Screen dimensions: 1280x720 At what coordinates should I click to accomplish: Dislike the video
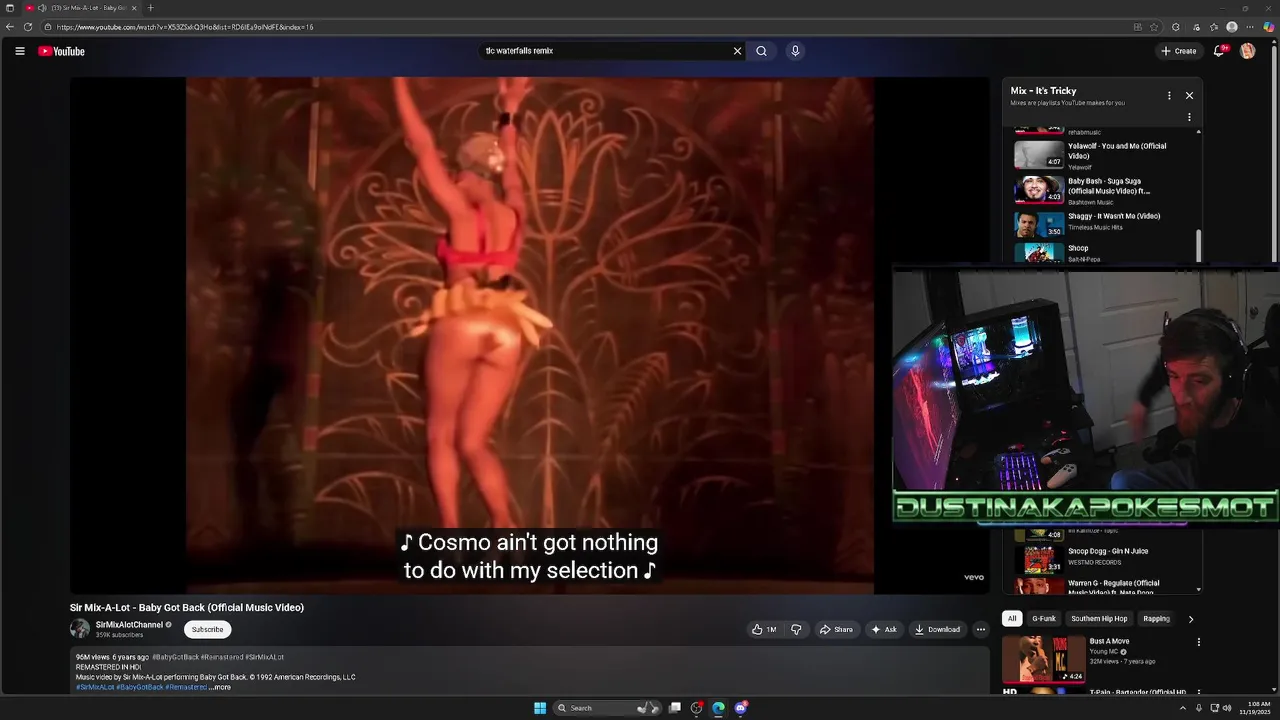click(x=796, y=629)
